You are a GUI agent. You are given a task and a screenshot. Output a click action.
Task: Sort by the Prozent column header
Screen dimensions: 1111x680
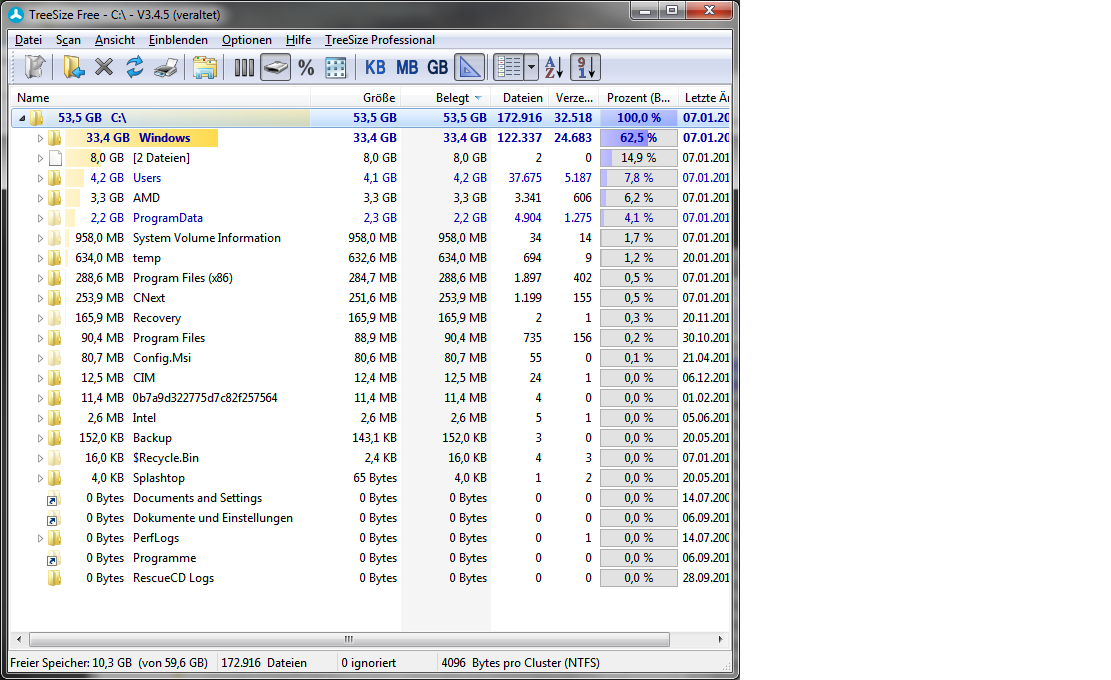click(638, 98)
